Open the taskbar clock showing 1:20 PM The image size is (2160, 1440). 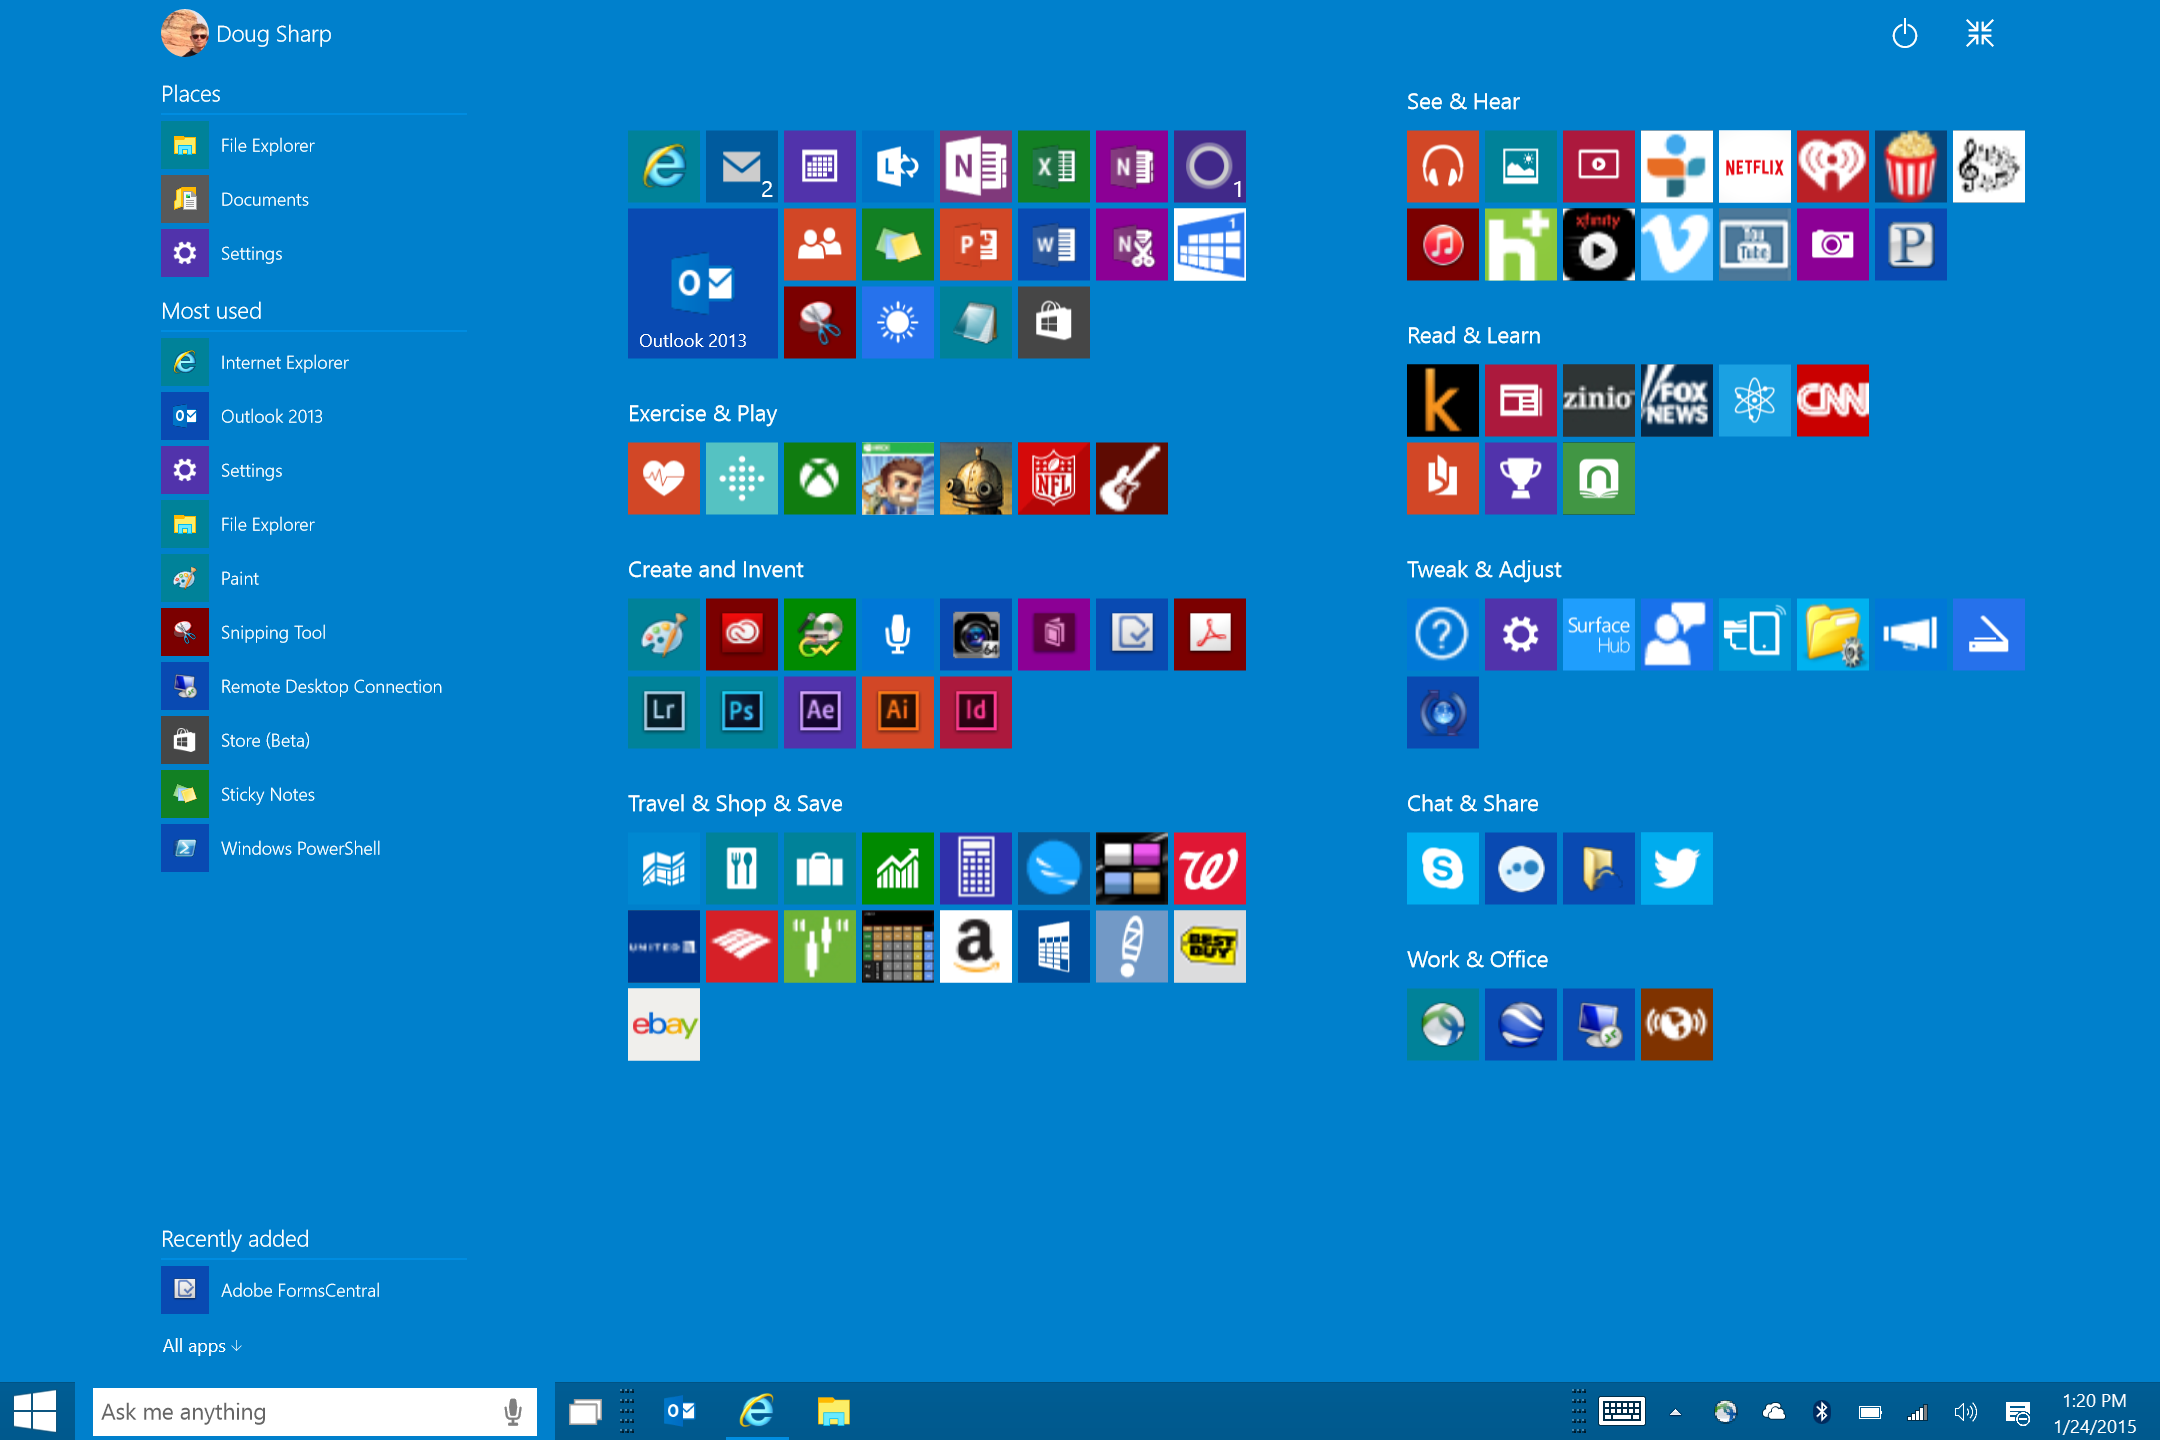tap(2094, 1413)
